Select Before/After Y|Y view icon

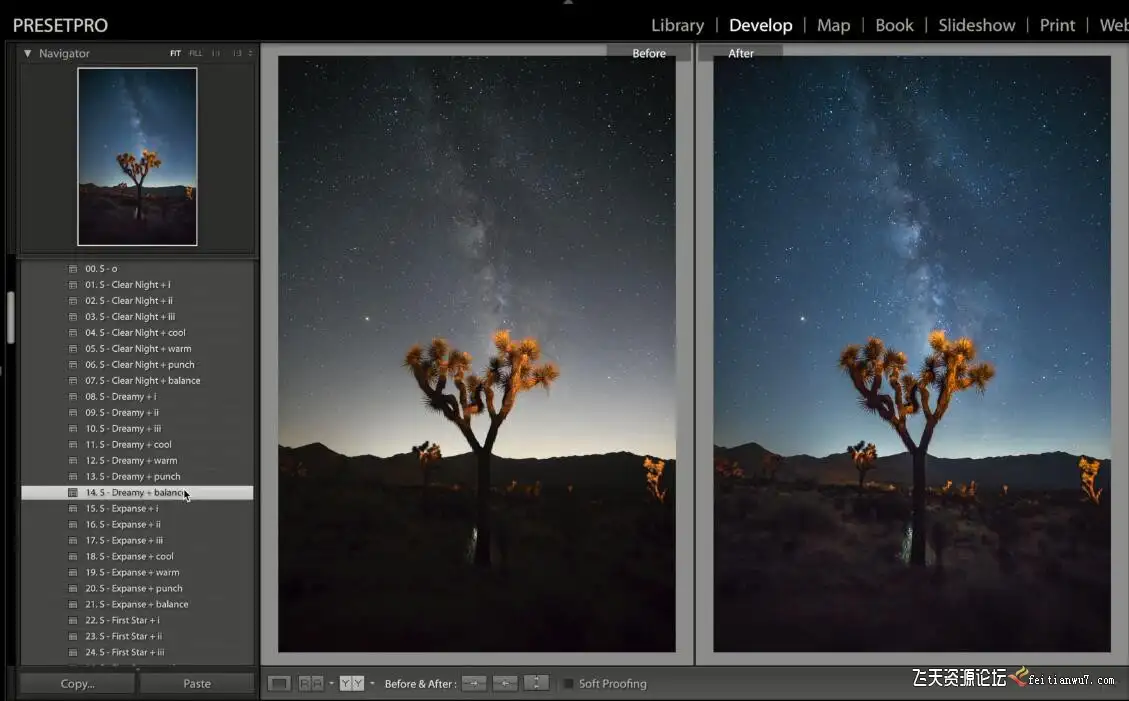point(352,684)
